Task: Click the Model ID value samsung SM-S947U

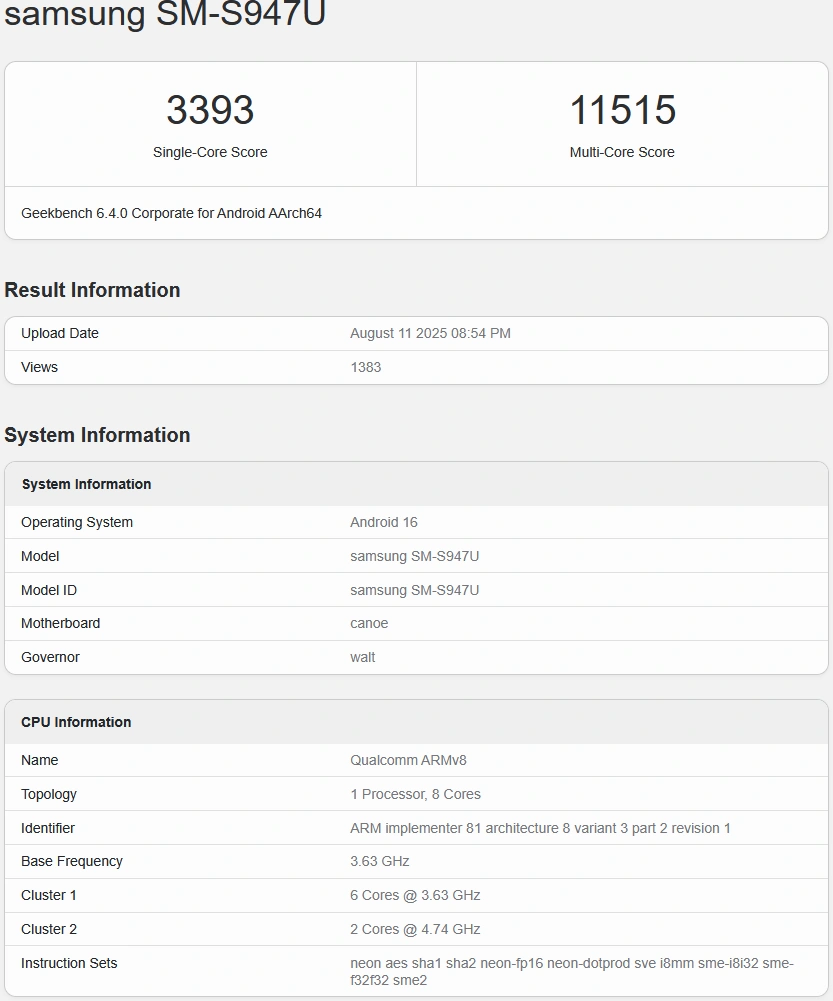Action: pyautogui.click(x=414, y=590)
